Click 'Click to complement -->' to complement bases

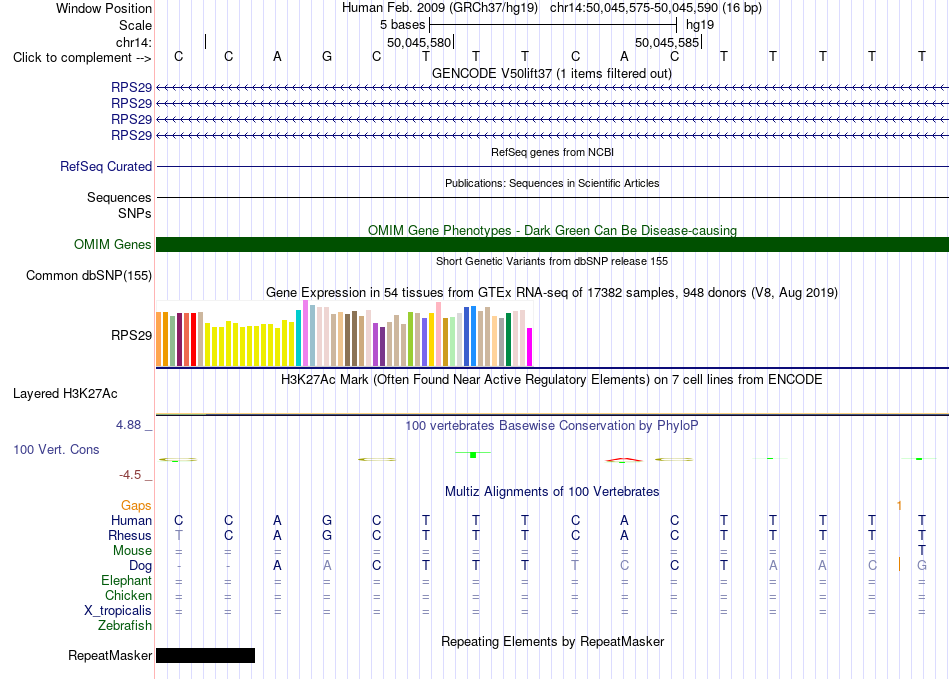click(82, 58)
